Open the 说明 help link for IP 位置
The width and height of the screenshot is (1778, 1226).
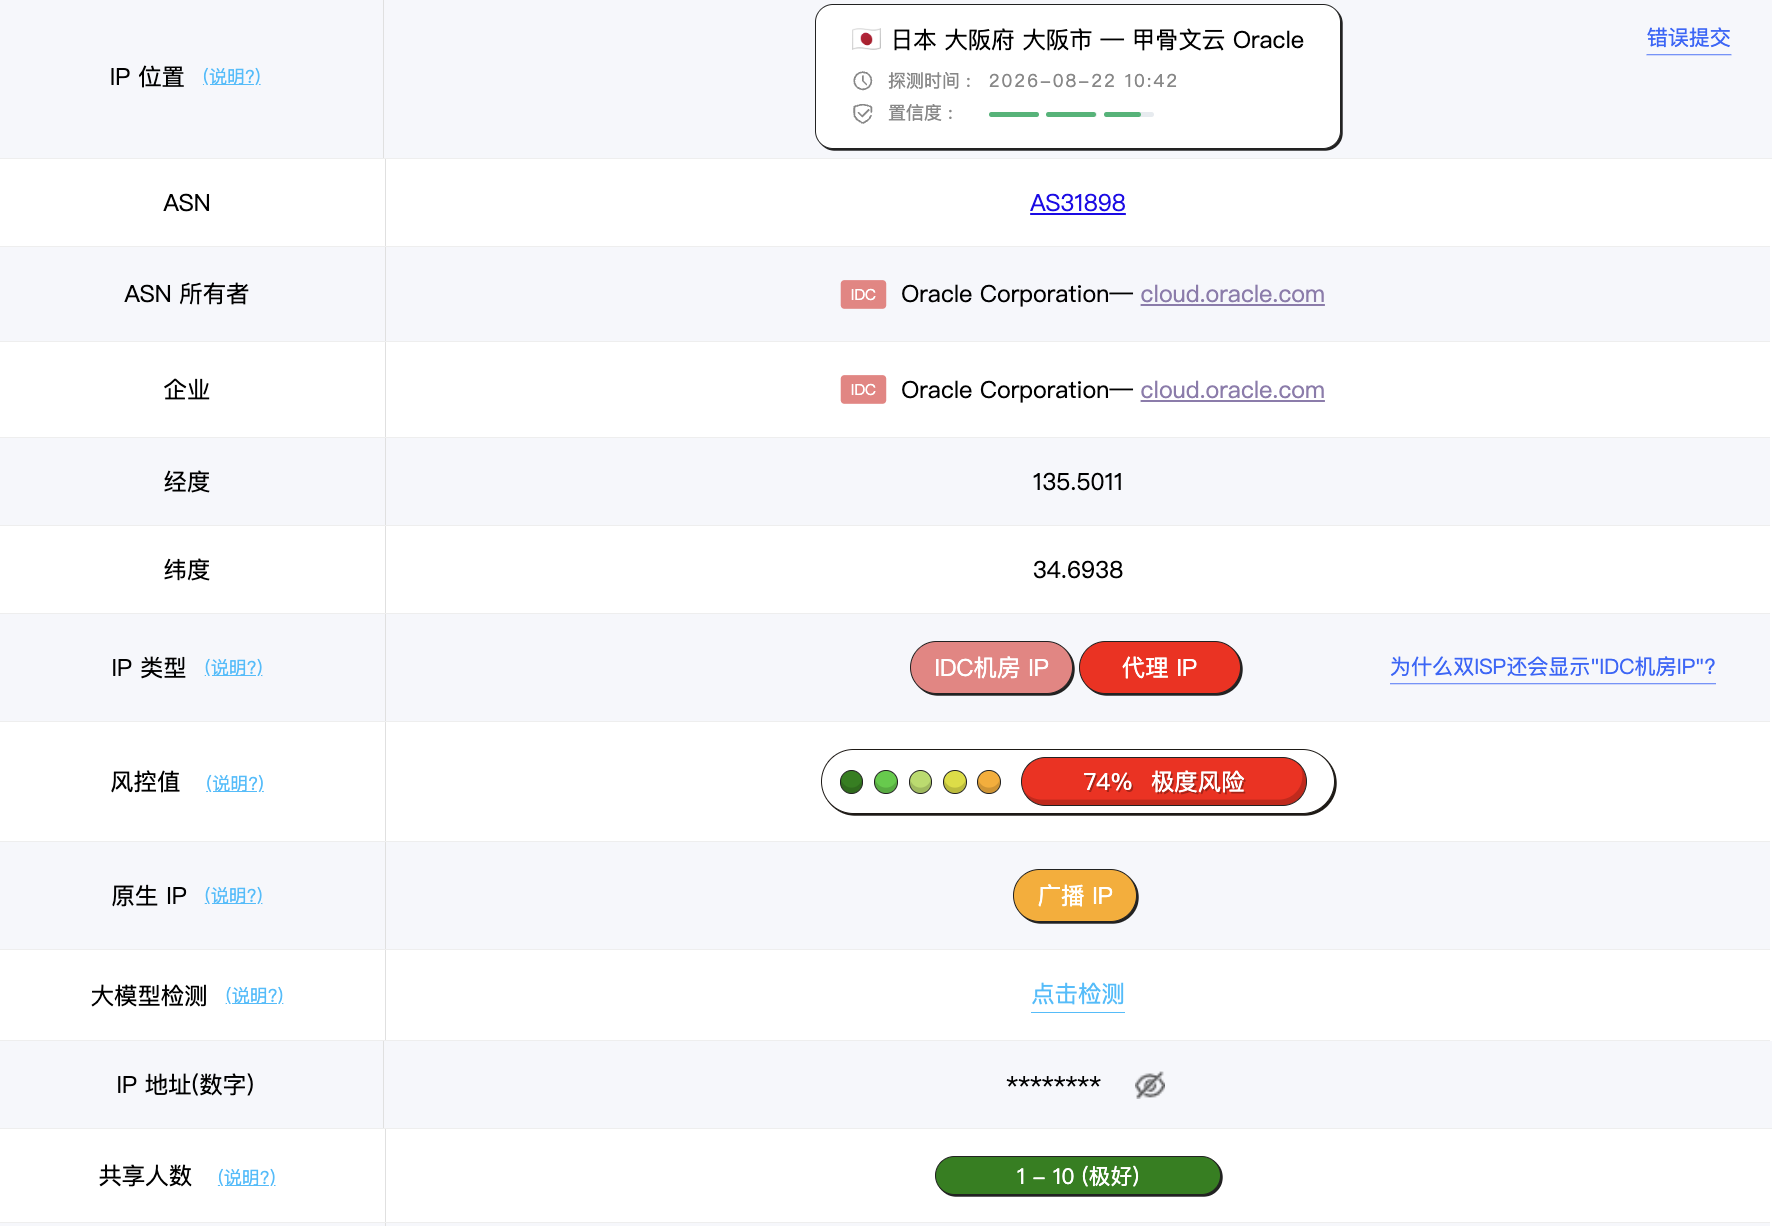pyautogui.click(x=232, y=77)
